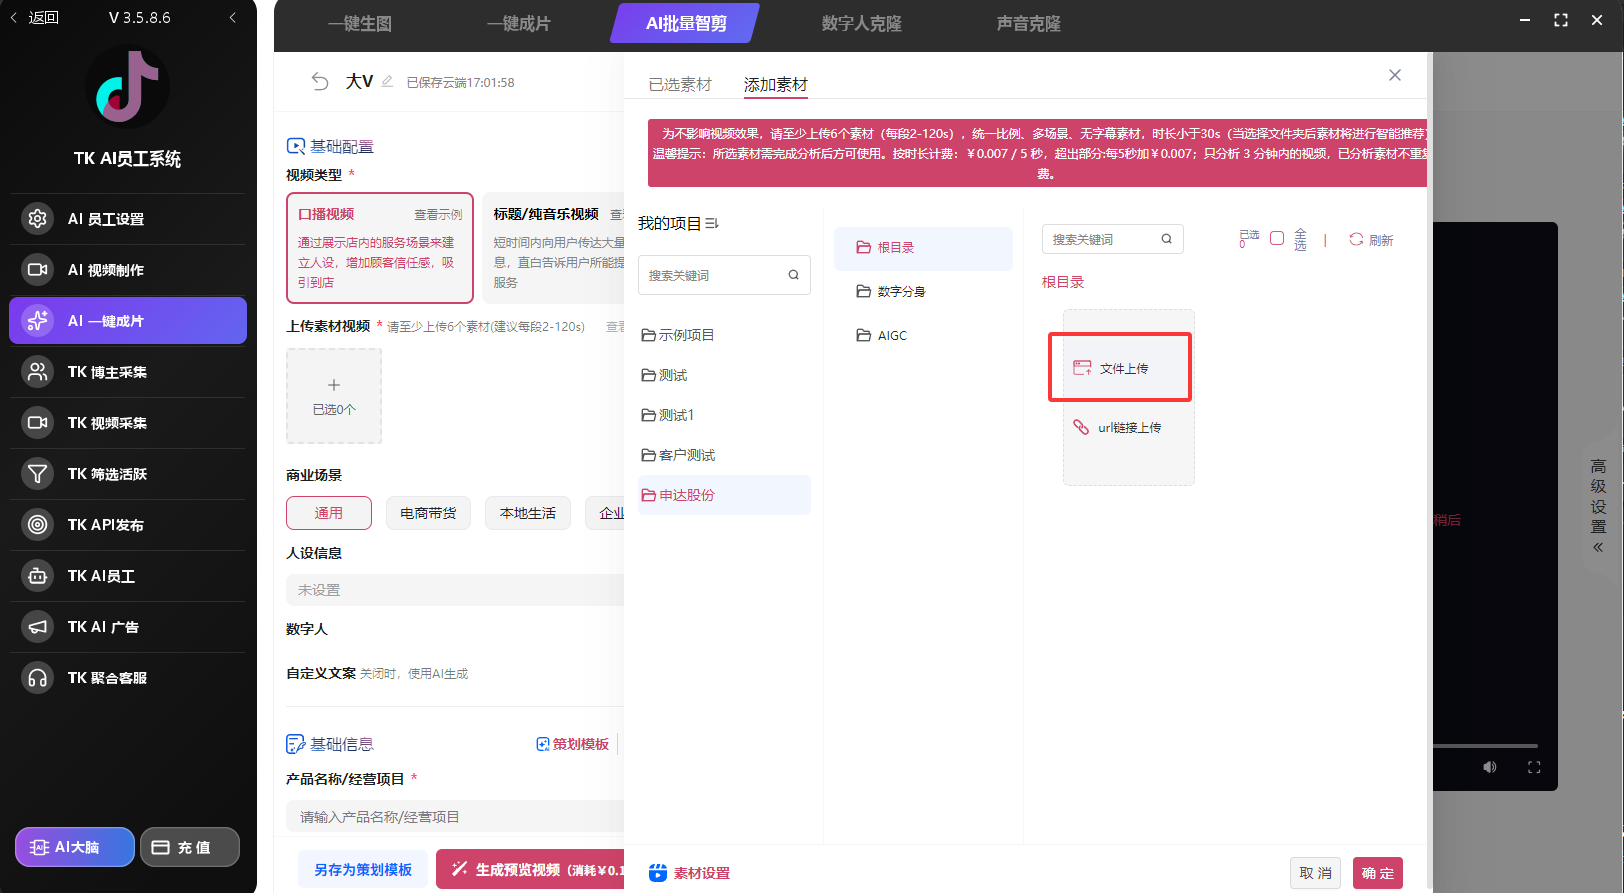Switch to 一键成片 top tab
Screen dimensions: 1624x893
pyautogui.click(x=519, y=24)
